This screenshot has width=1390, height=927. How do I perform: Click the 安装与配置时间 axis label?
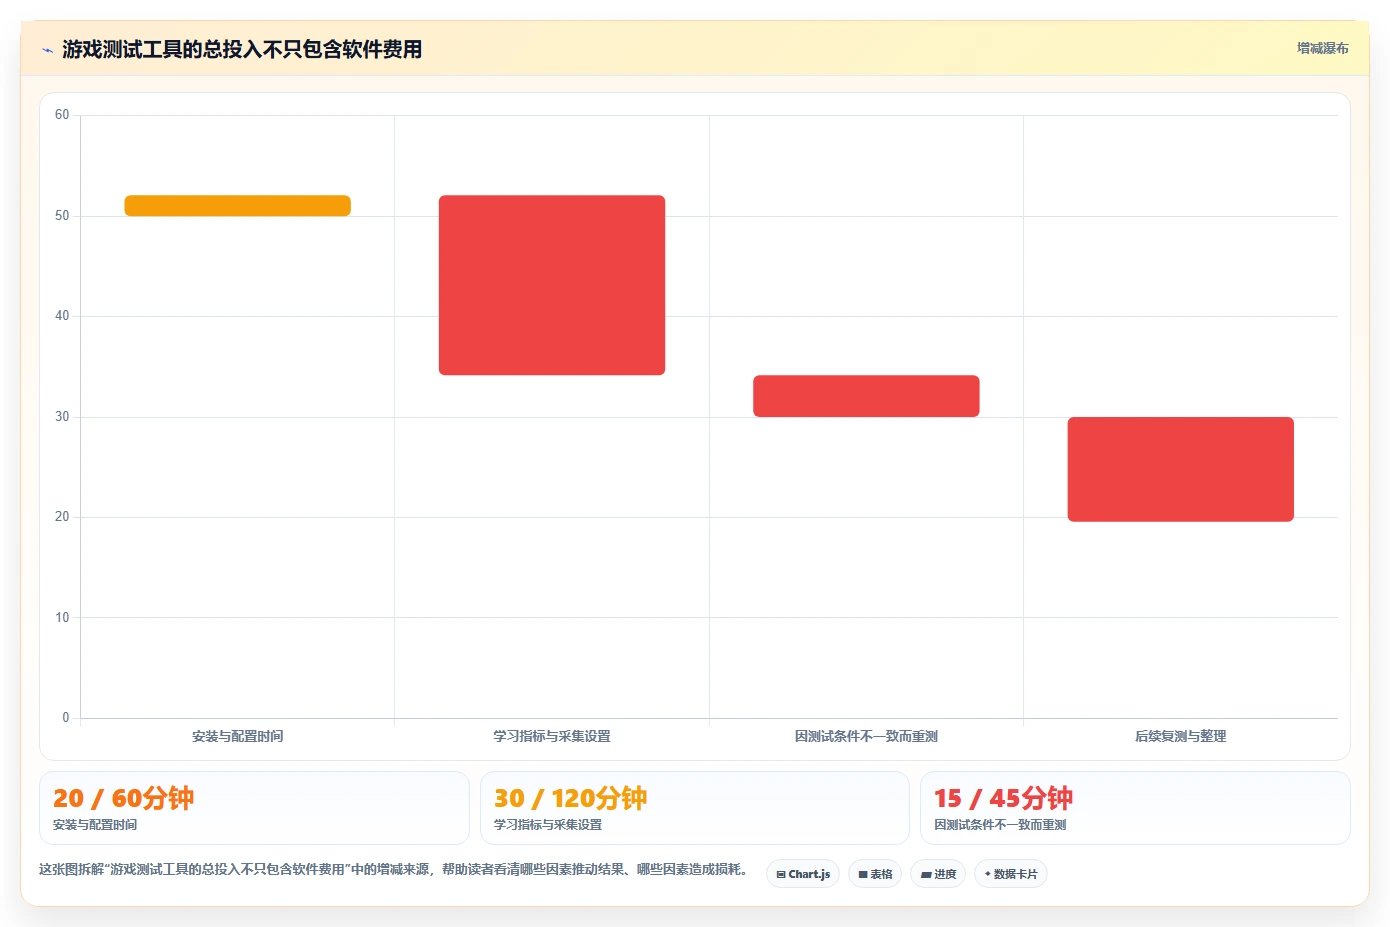237,736
